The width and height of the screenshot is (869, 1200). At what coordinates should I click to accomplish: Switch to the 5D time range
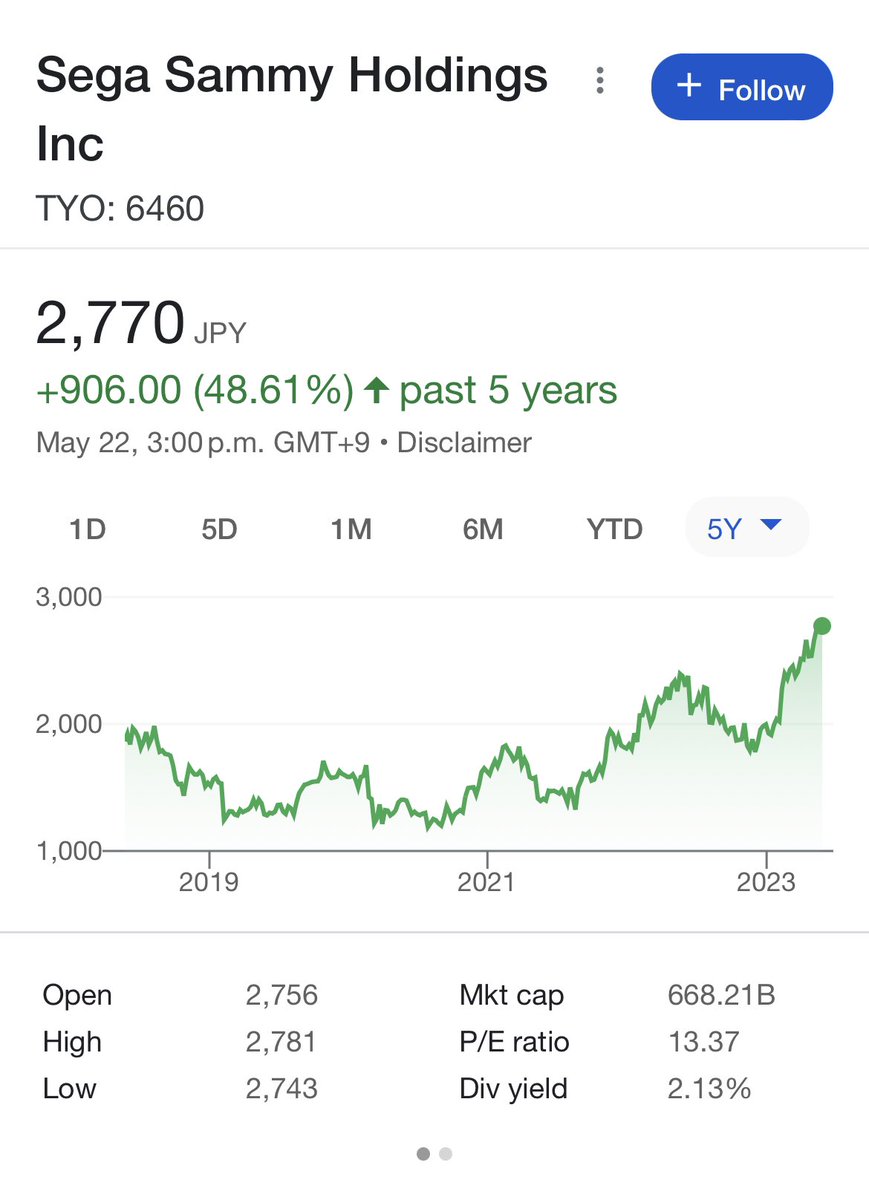[219, 528]
